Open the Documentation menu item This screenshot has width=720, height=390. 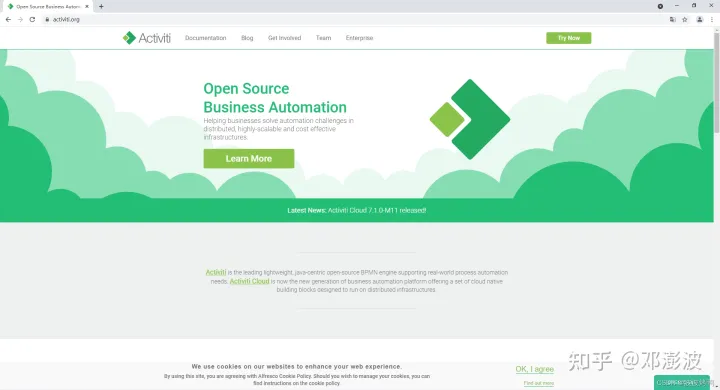205,38
